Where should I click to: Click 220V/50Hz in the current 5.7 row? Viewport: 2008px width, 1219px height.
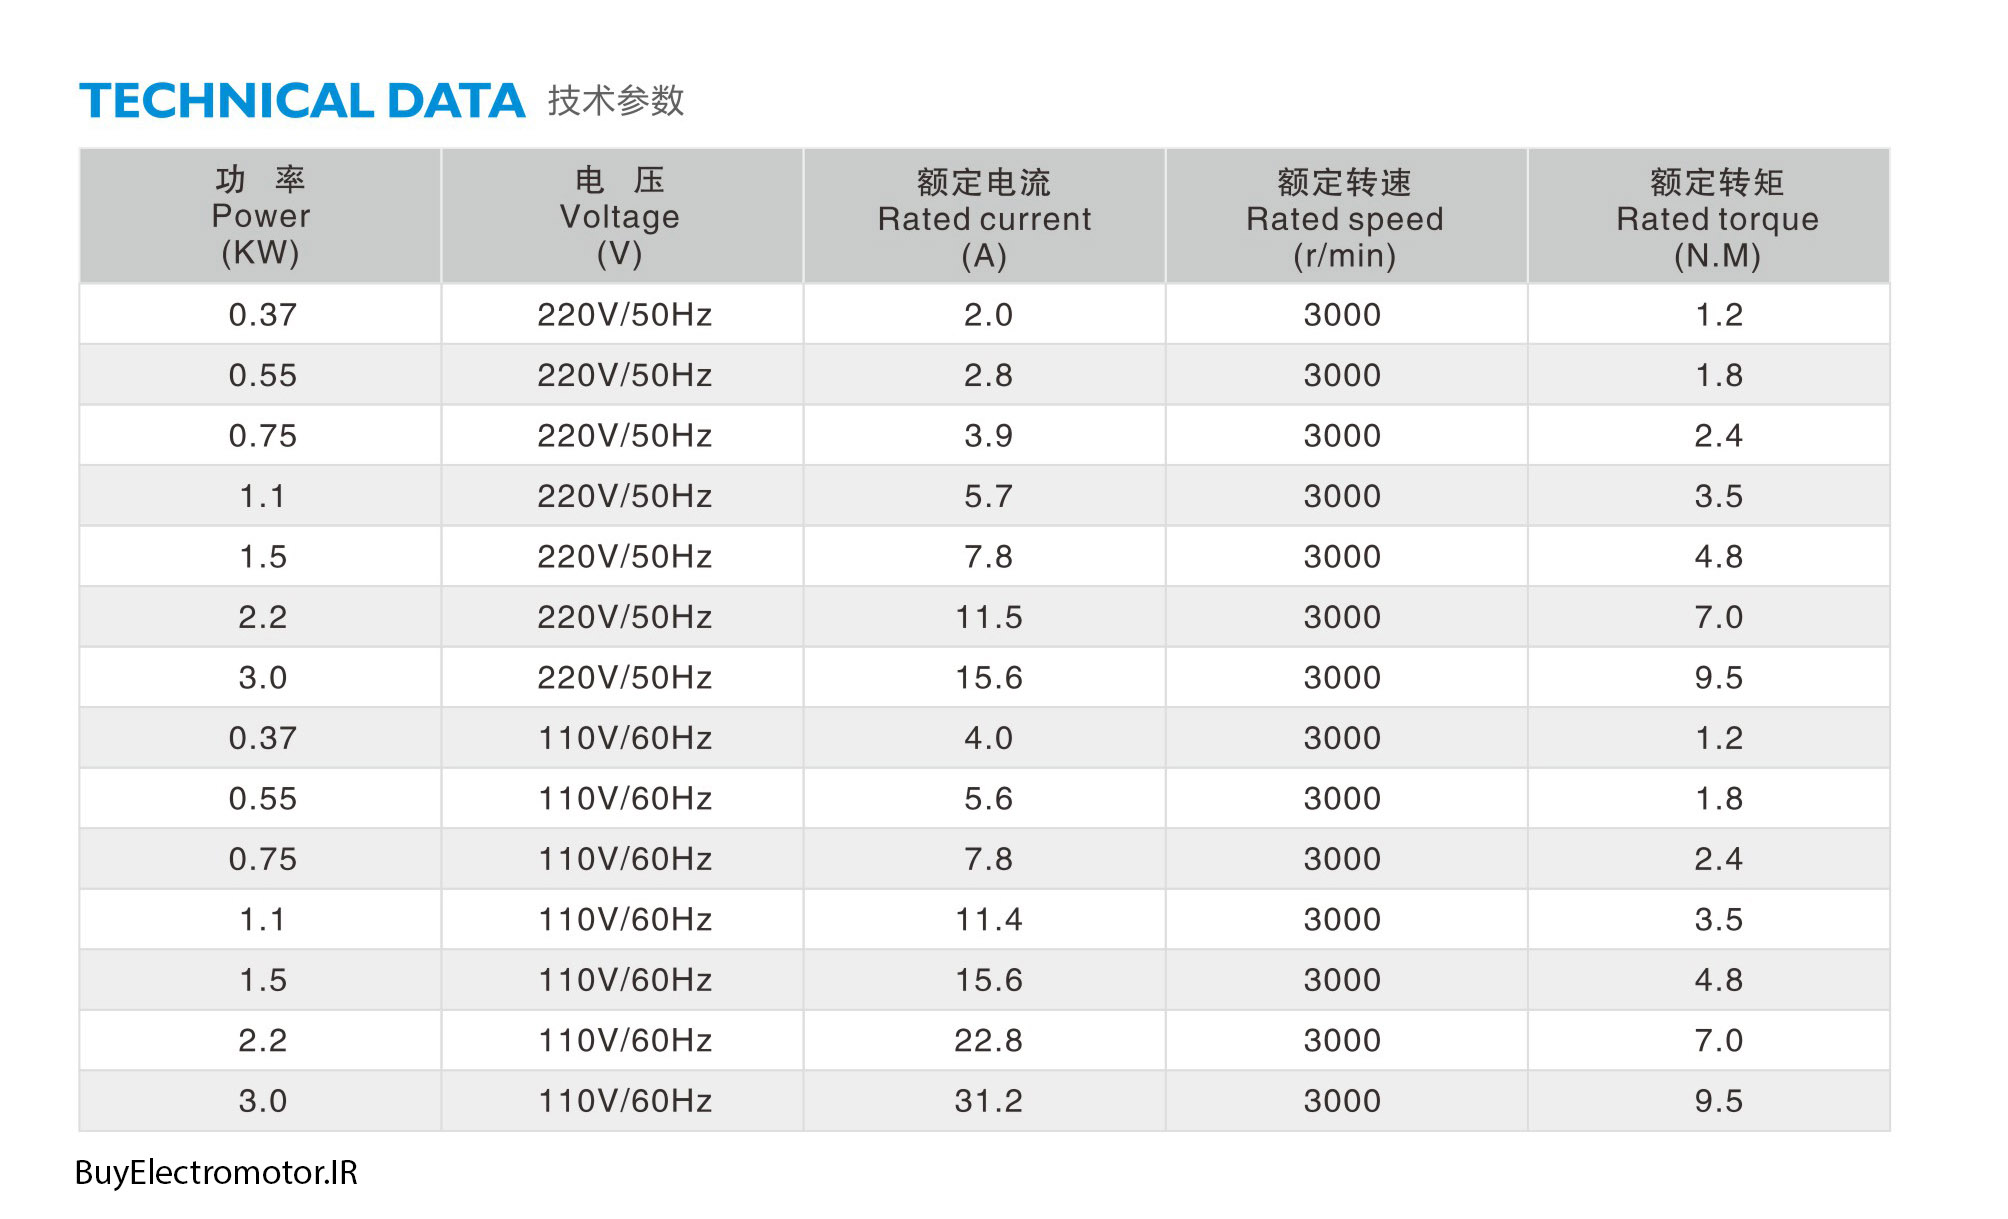tap(624, 496)
